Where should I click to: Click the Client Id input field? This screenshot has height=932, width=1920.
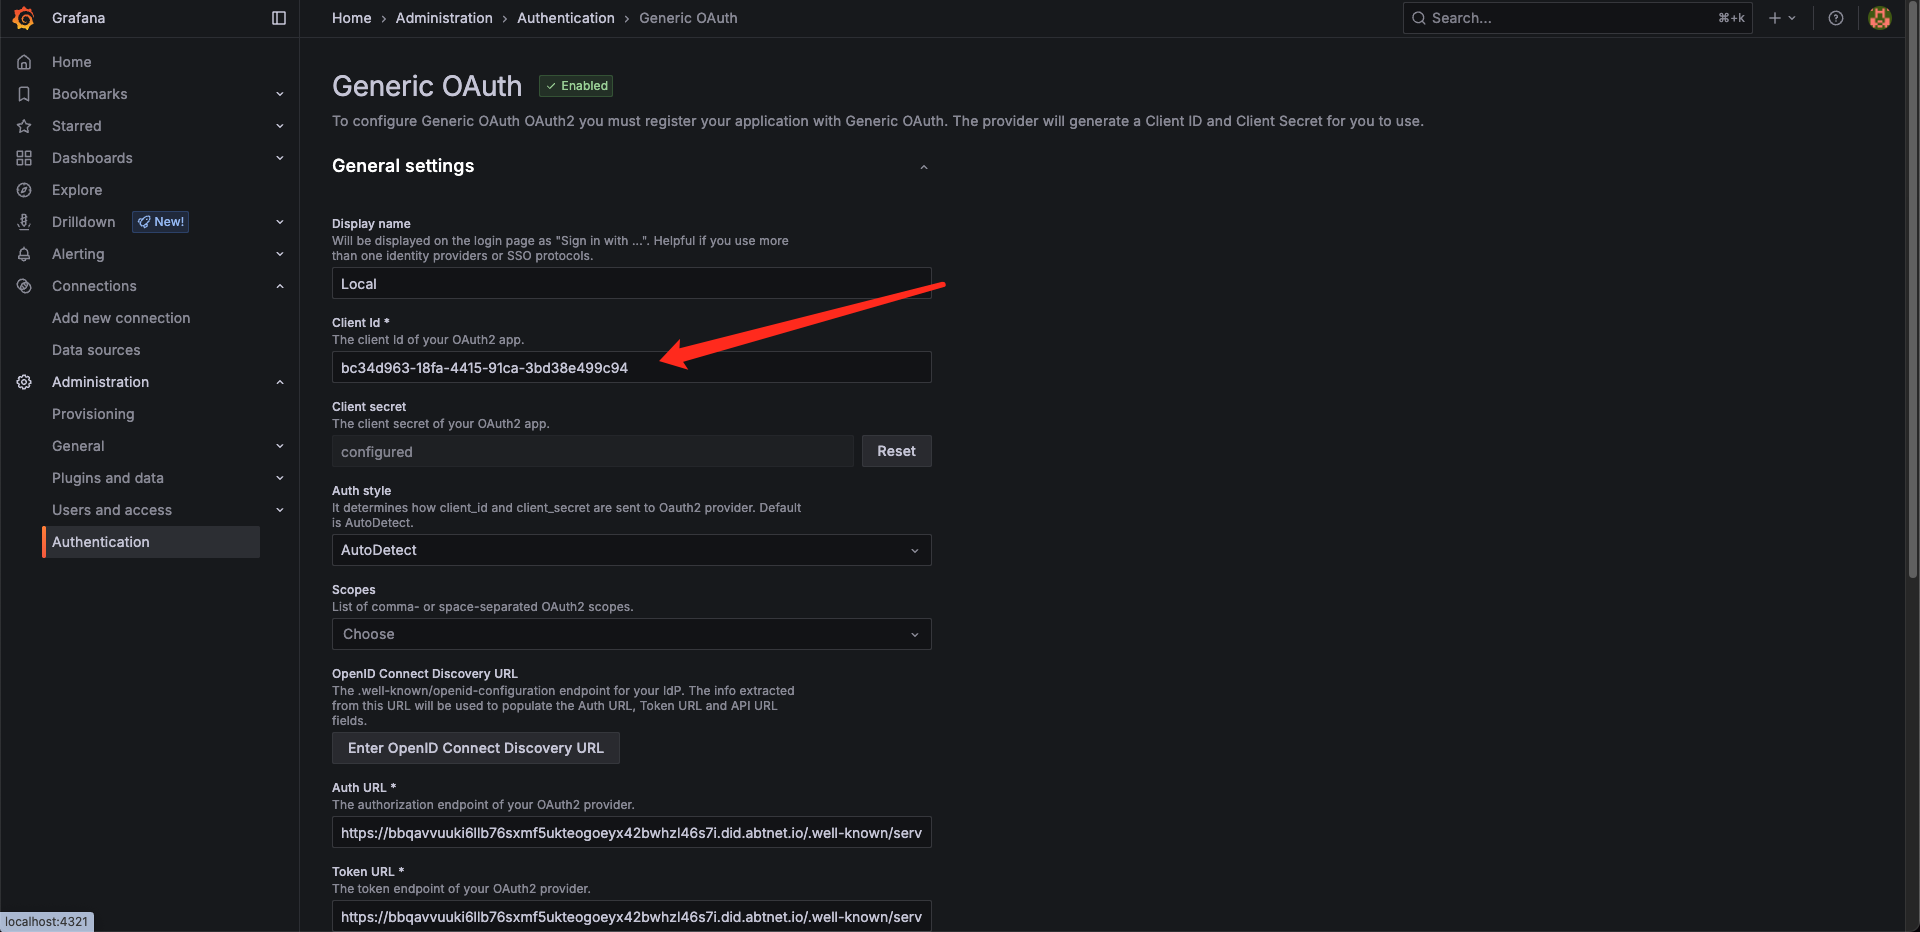tap(631, 367)
